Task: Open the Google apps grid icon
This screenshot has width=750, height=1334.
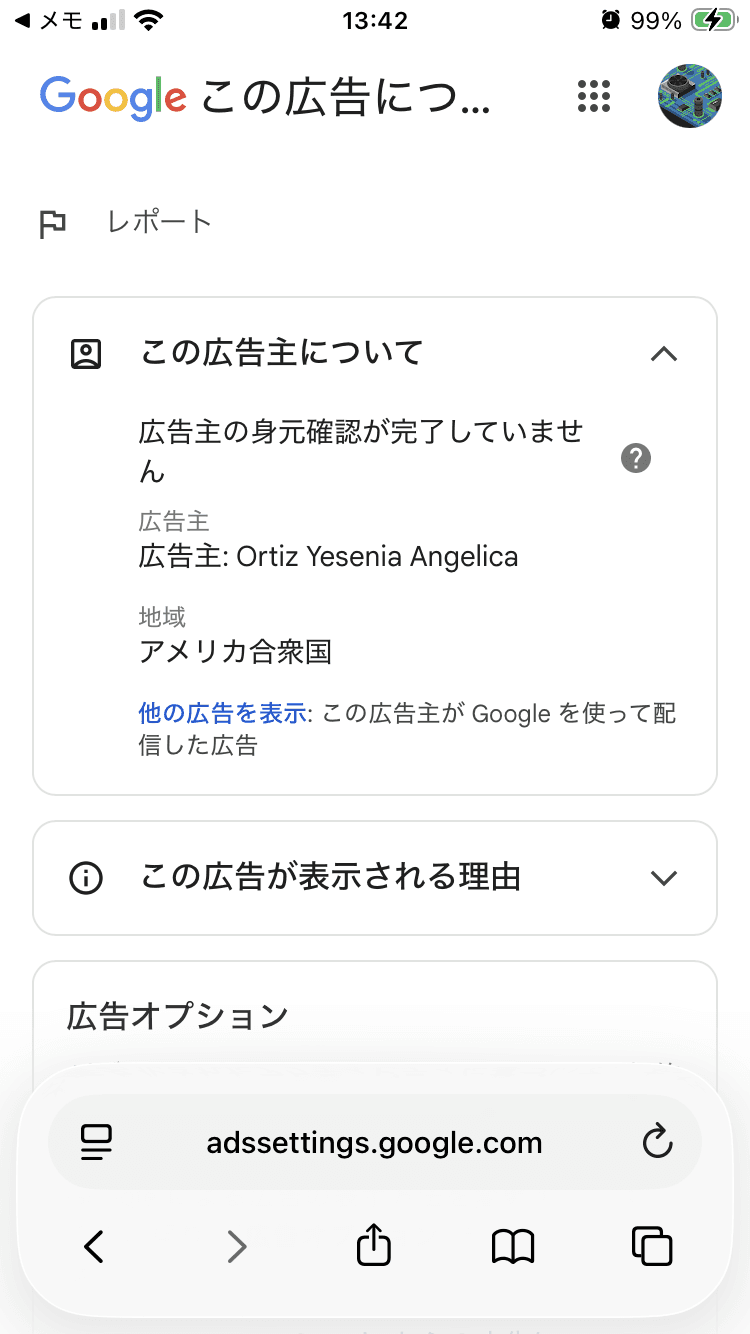Action: 594,96
